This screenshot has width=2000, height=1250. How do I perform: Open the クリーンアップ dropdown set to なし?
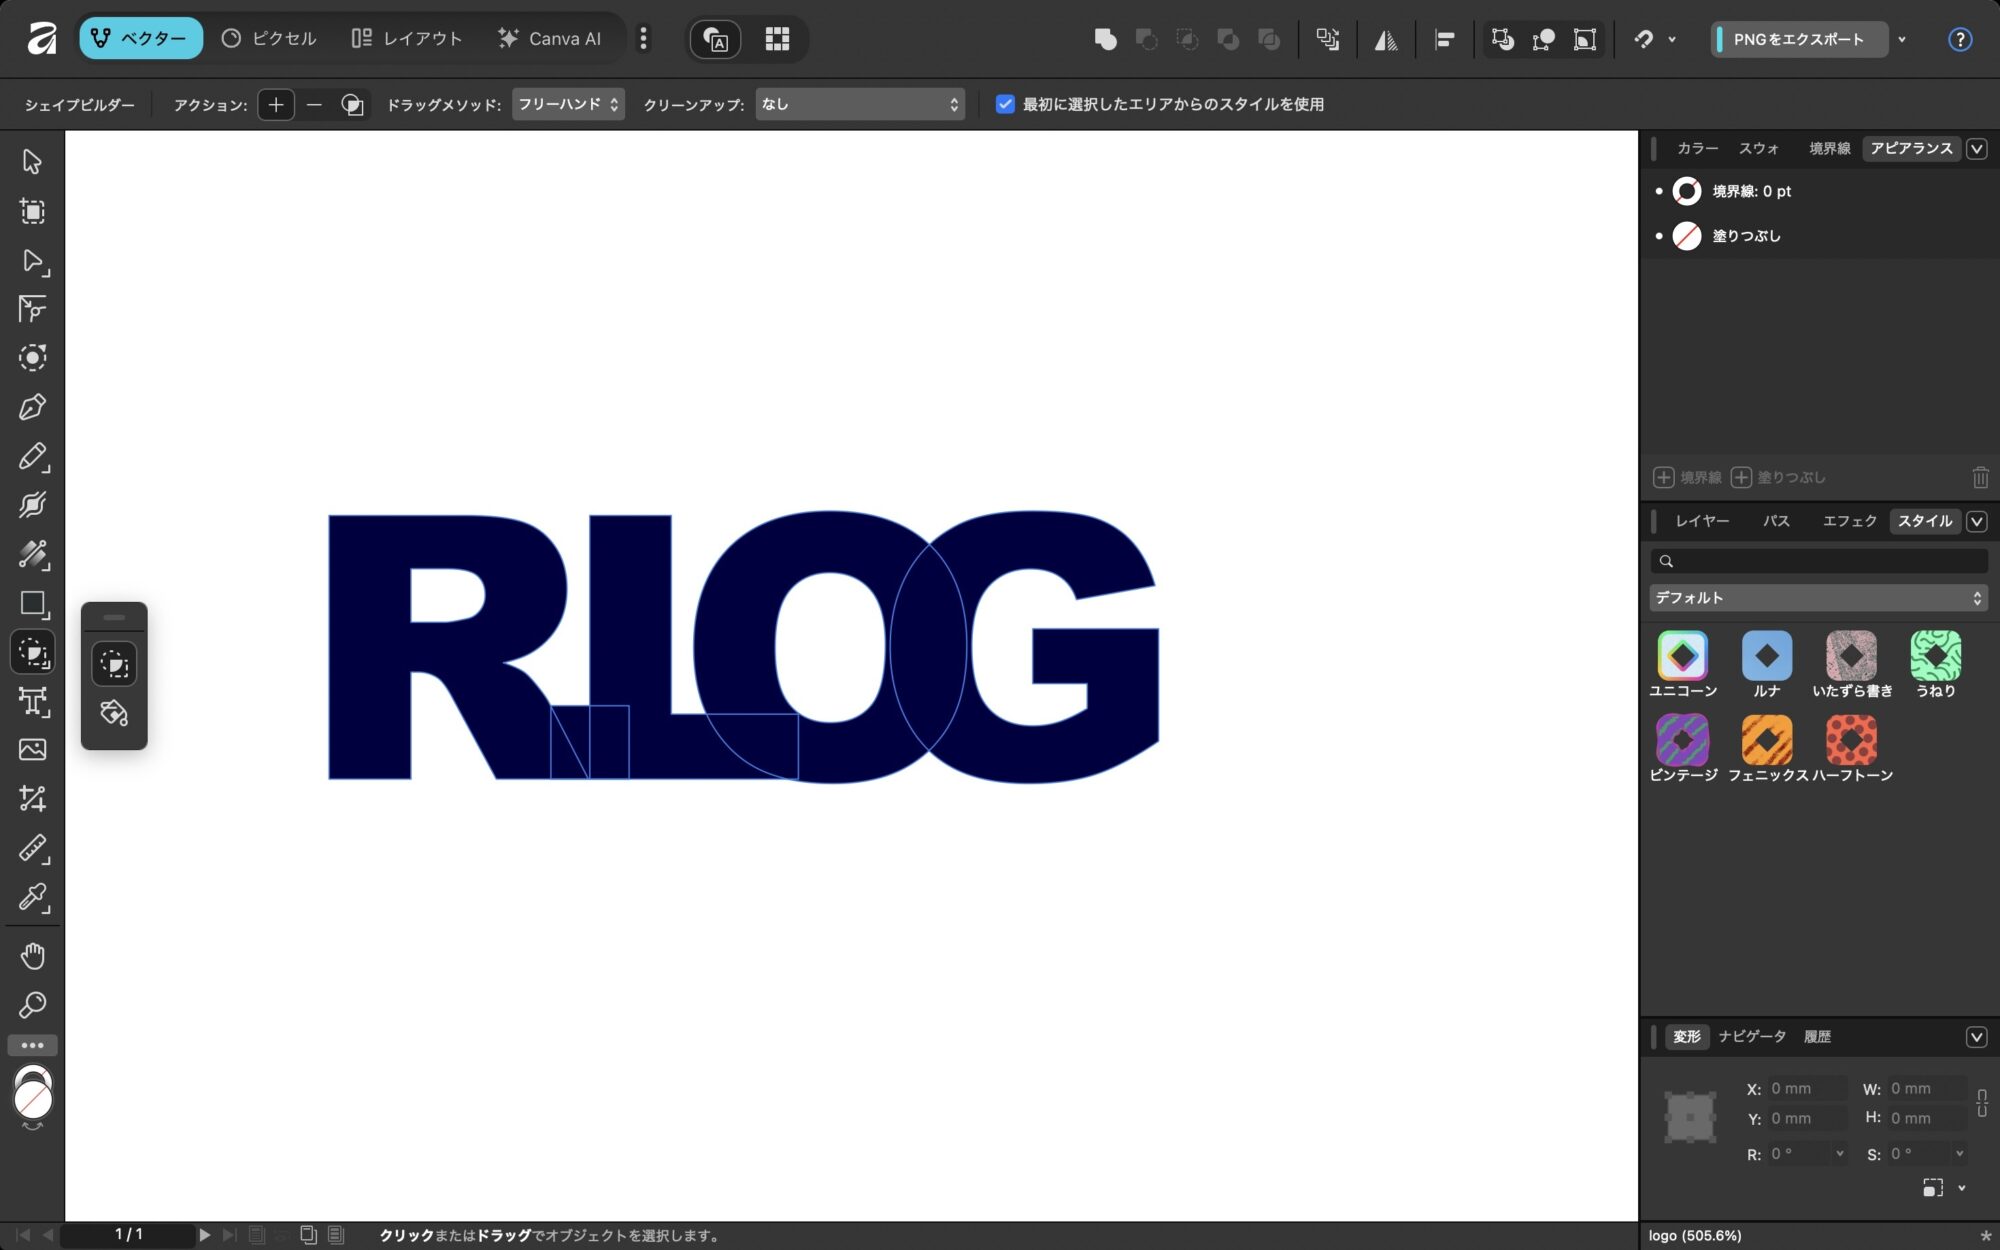coord(859,104)
